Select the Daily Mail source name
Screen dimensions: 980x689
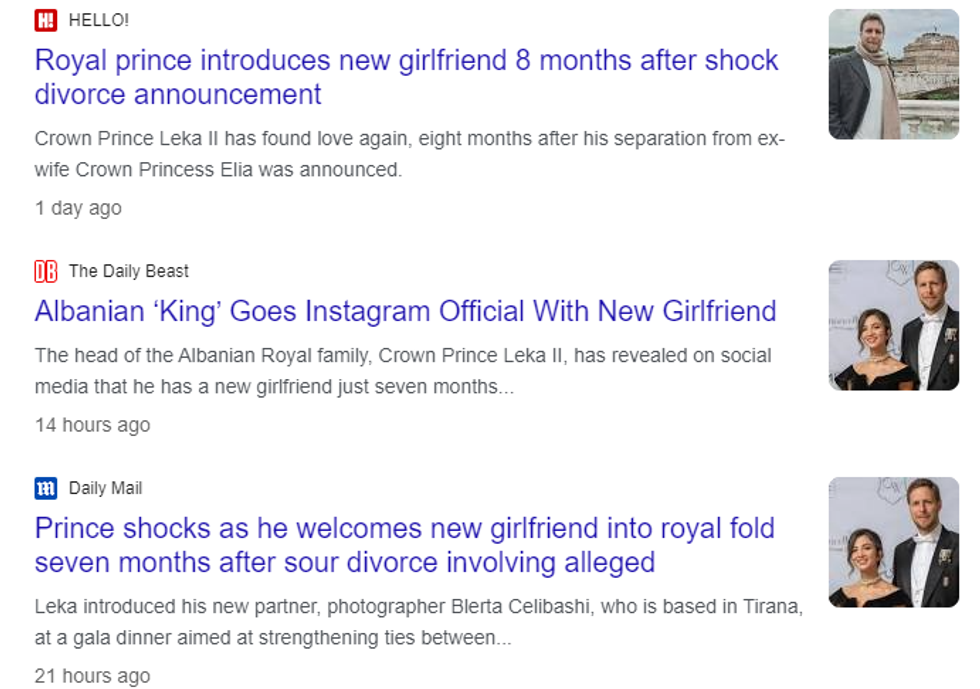(x=105, y=488)
